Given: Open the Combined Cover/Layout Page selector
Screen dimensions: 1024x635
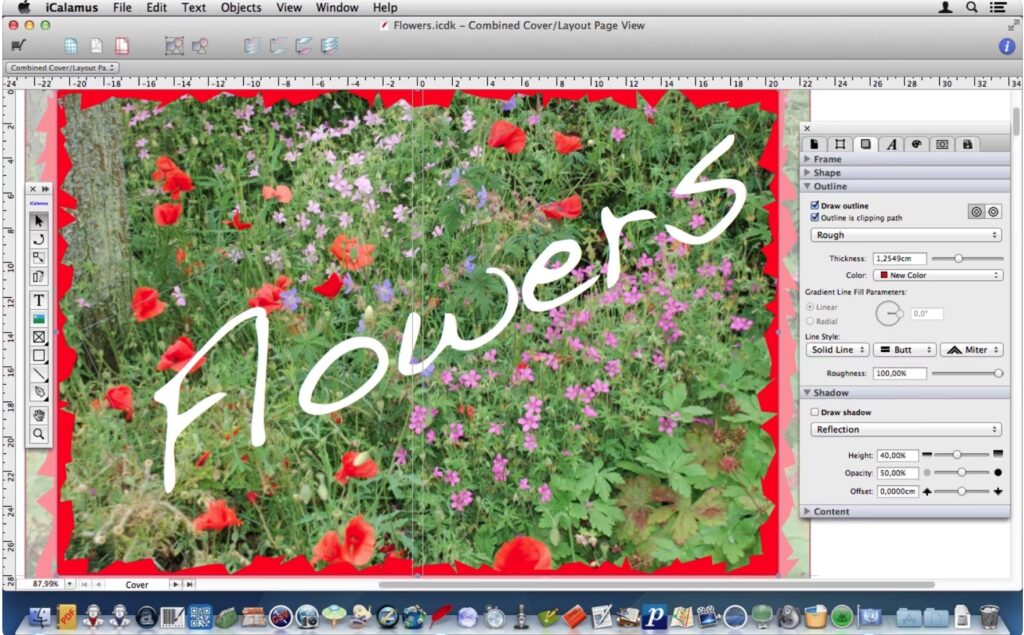Looking at the screenshot, I should point(60,66).
